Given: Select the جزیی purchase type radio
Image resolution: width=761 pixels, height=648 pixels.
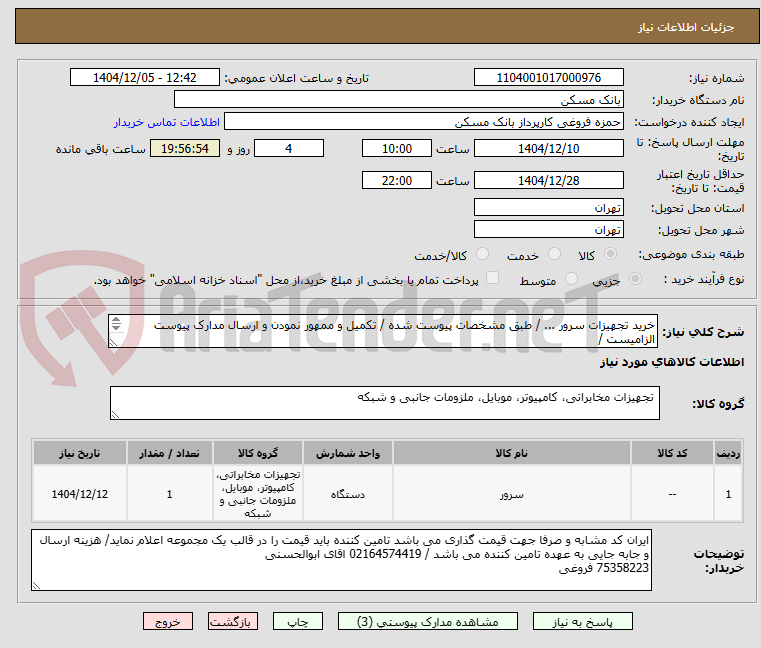Looking at the screenshot, I should click(635, 279).
